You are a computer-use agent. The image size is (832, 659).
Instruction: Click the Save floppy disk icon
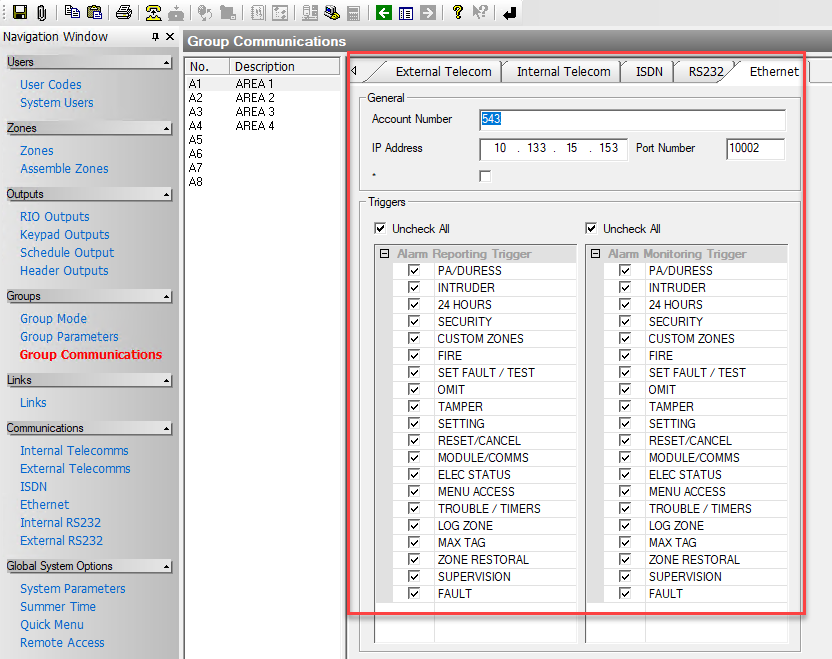pyautogui.click(x=19, y=12)
